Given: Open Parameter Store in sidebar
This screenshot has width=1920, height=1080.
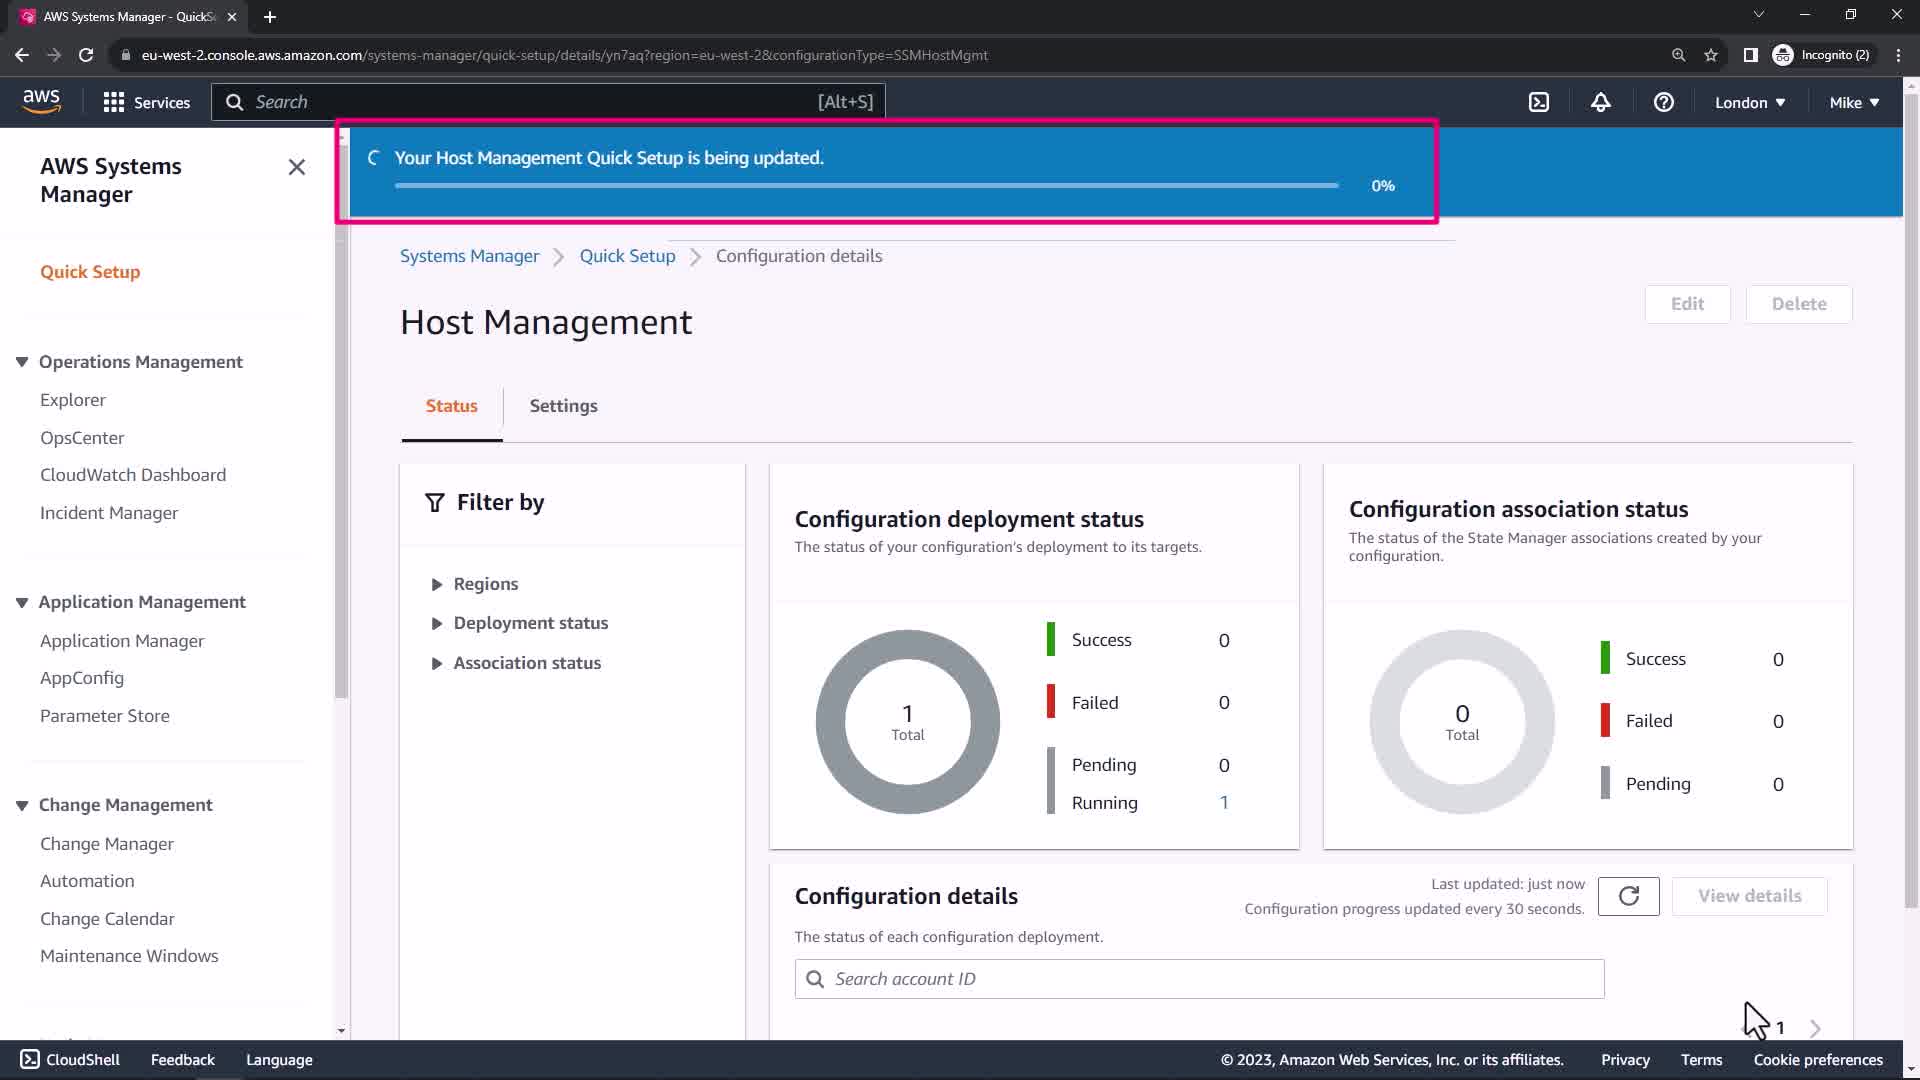Looking at the screenshot, I should [x=105, y=716].
